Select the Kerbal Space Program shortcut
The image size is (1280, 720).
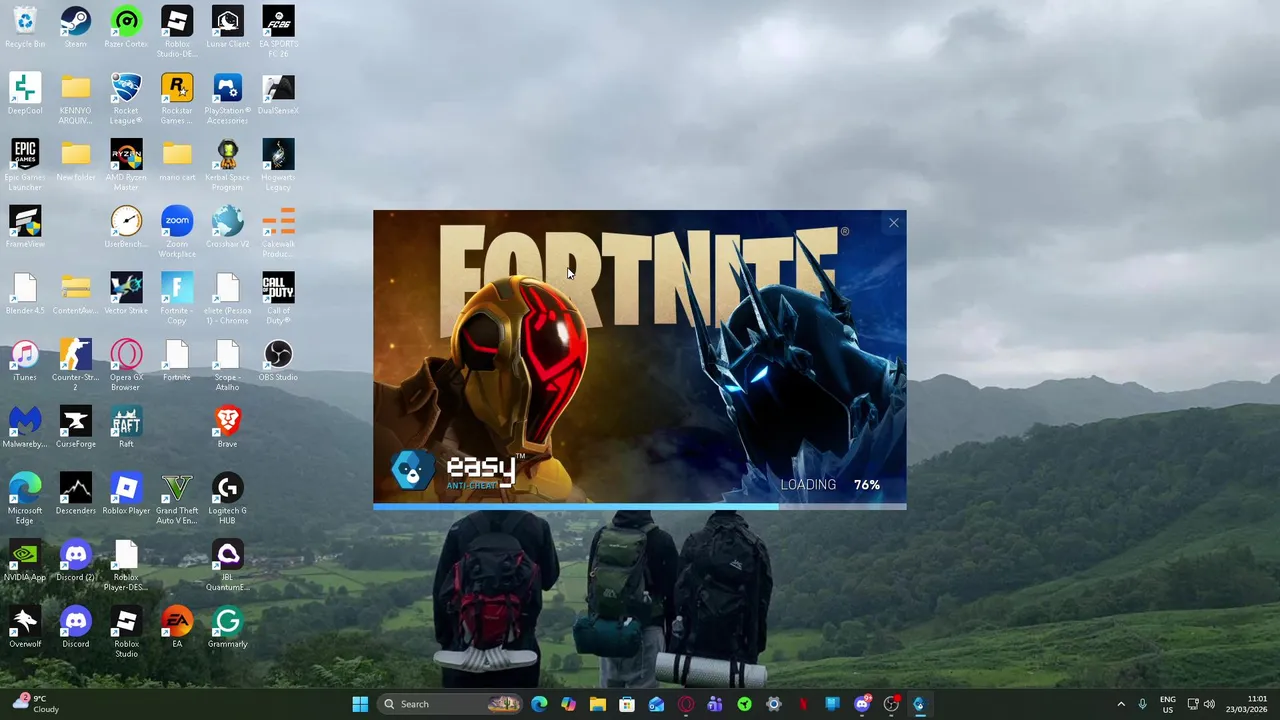click(228, 166)
